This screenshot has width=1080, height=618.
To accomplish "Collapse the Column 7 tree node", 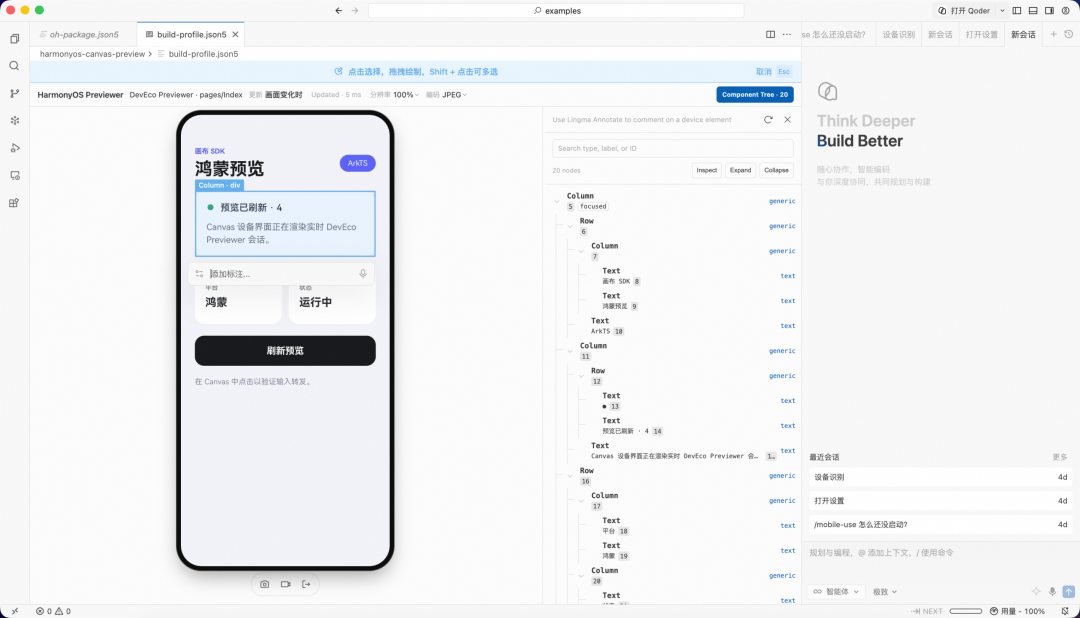I will coord(581,251).
